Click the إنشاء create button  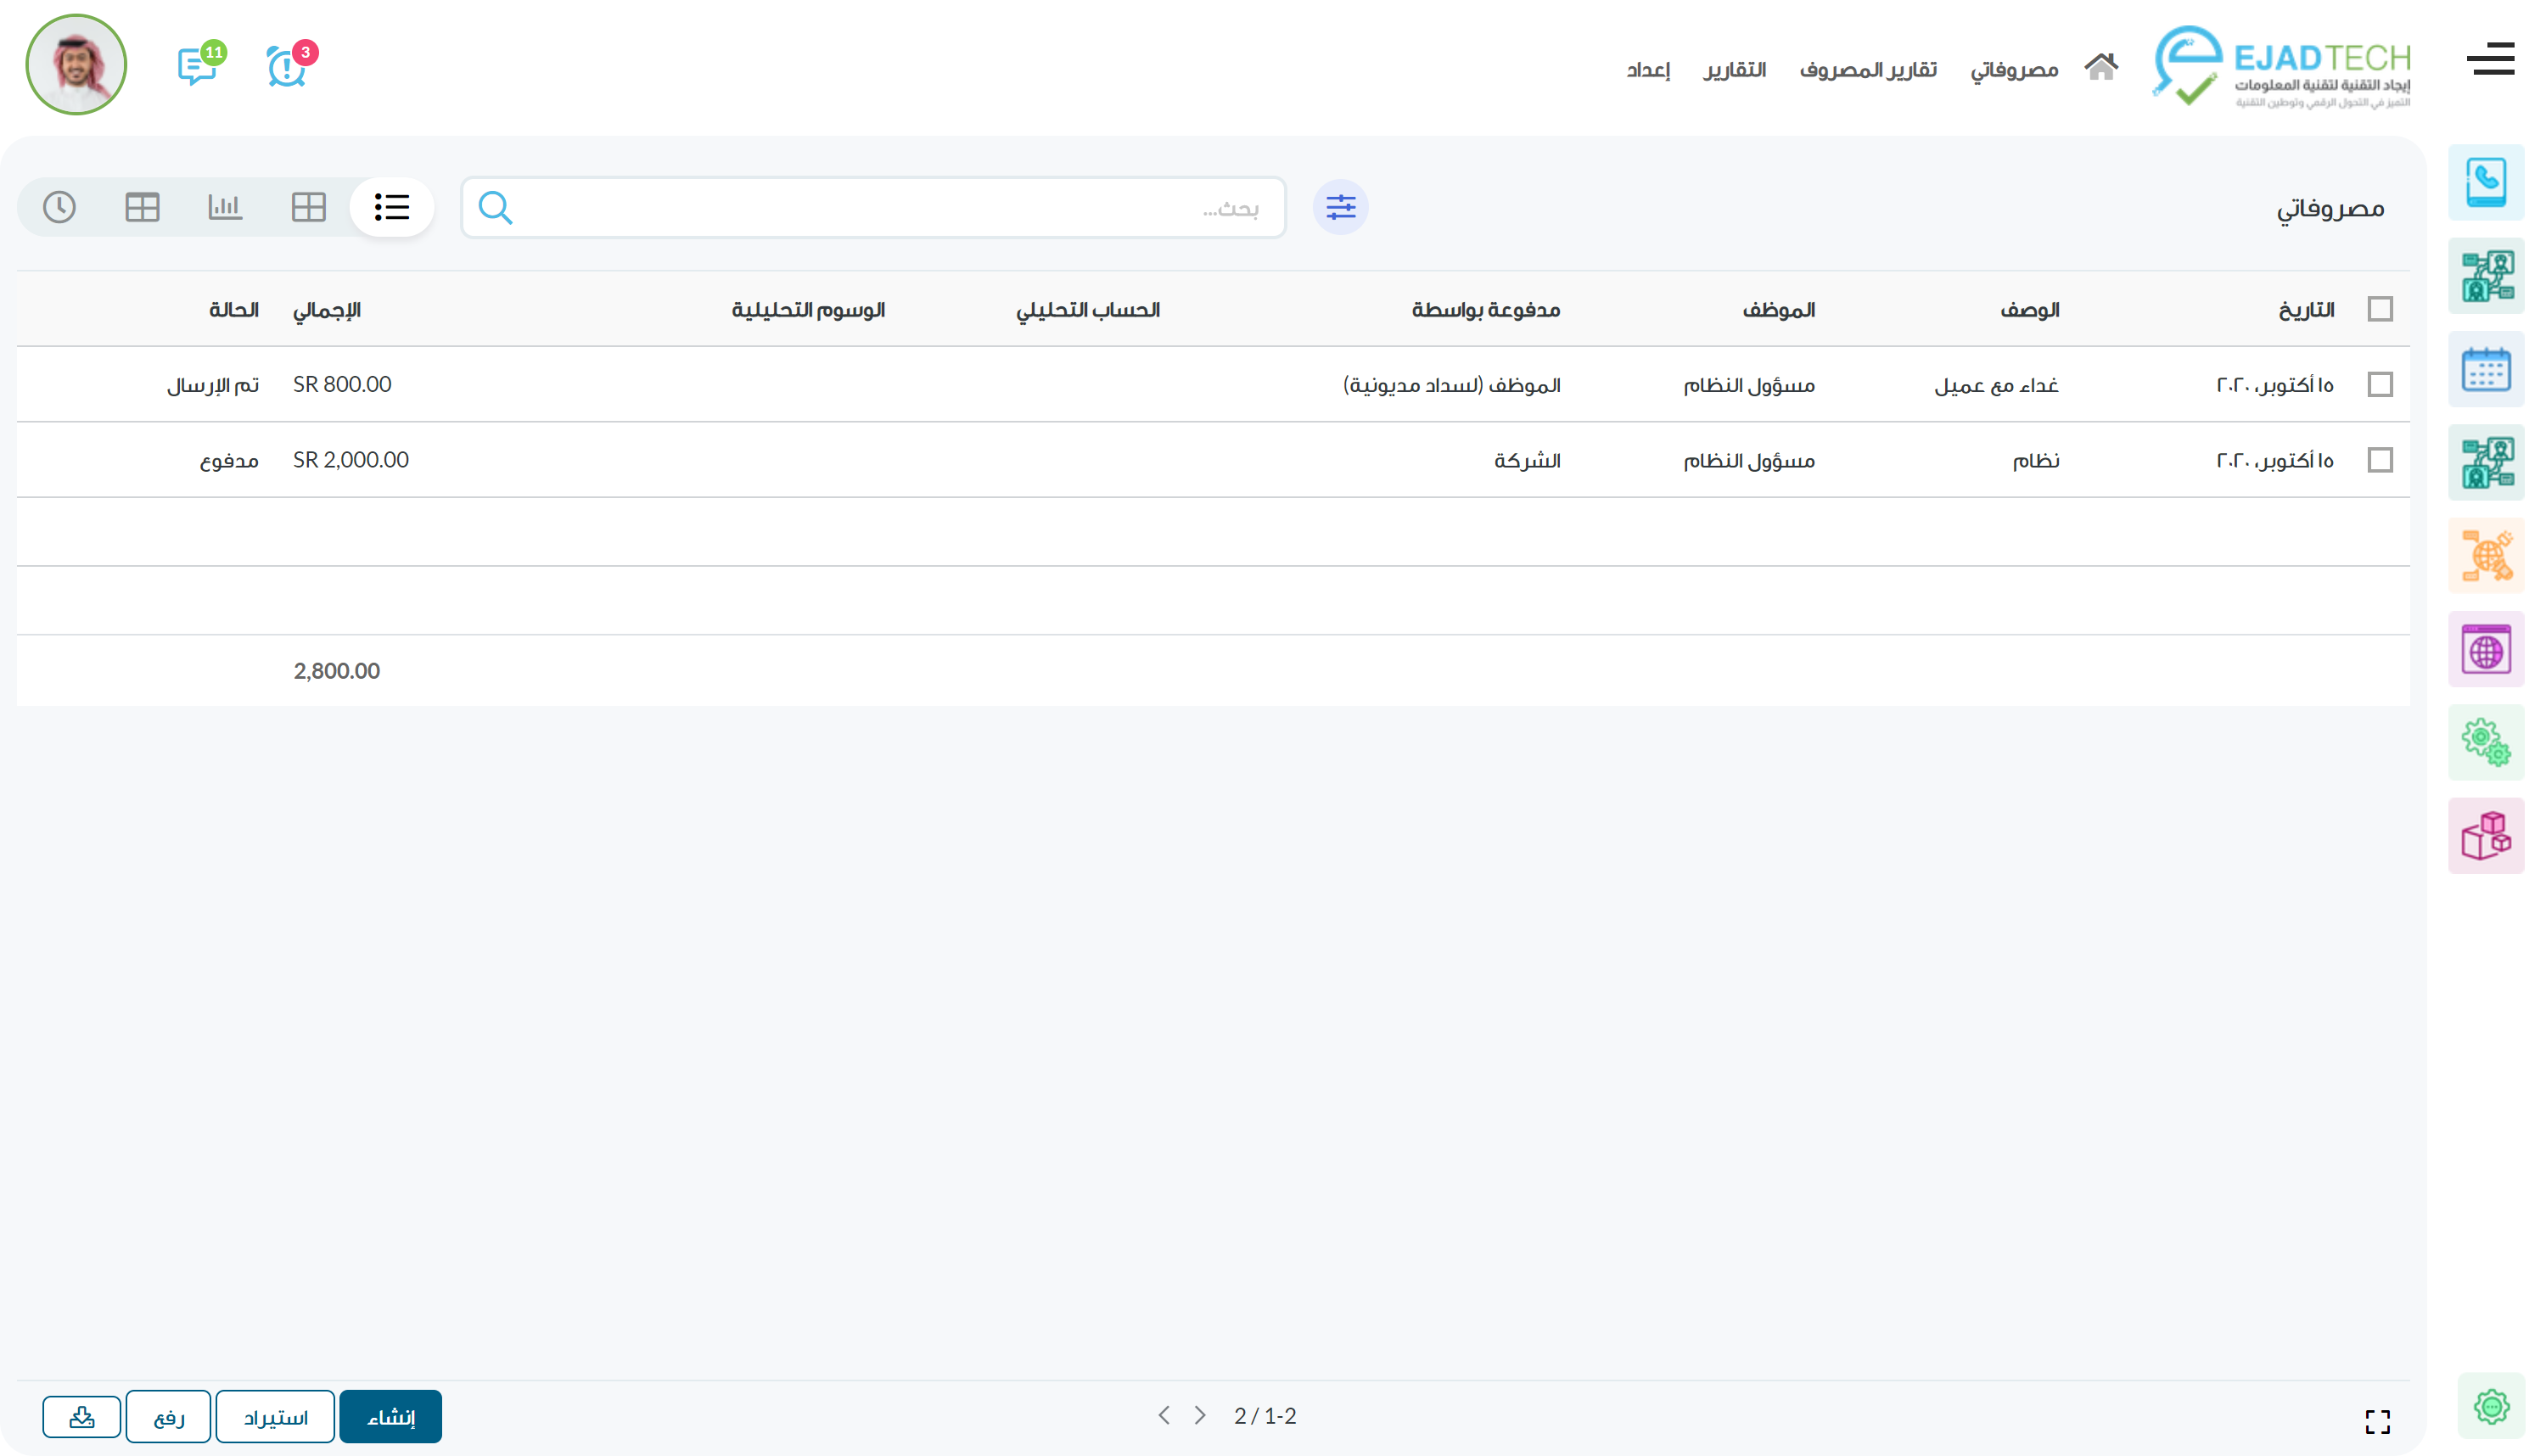pos(390,1416)
